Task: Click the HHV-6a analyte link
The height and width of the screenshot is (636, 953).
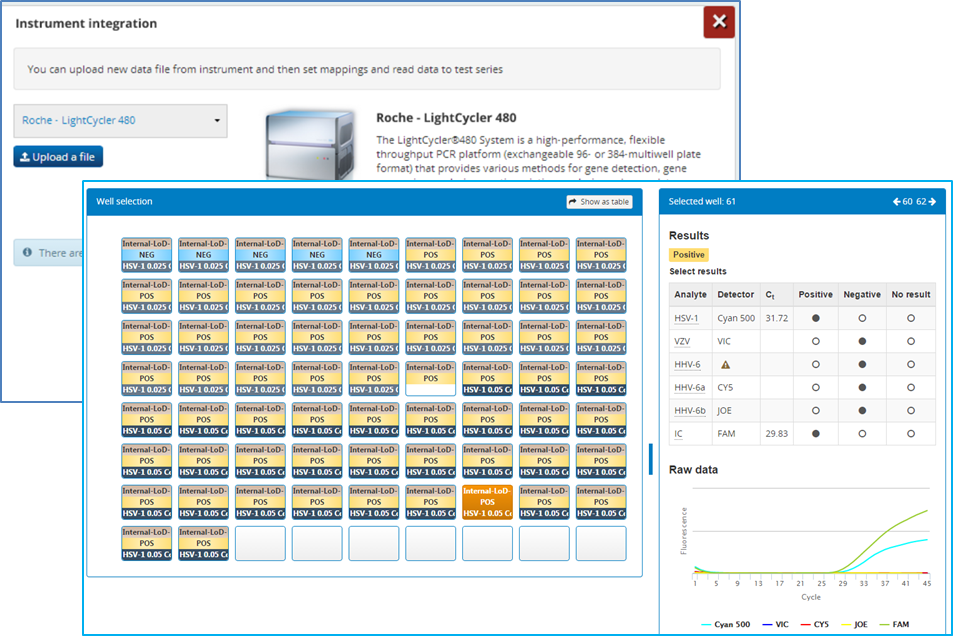Action: click(689, 387)
